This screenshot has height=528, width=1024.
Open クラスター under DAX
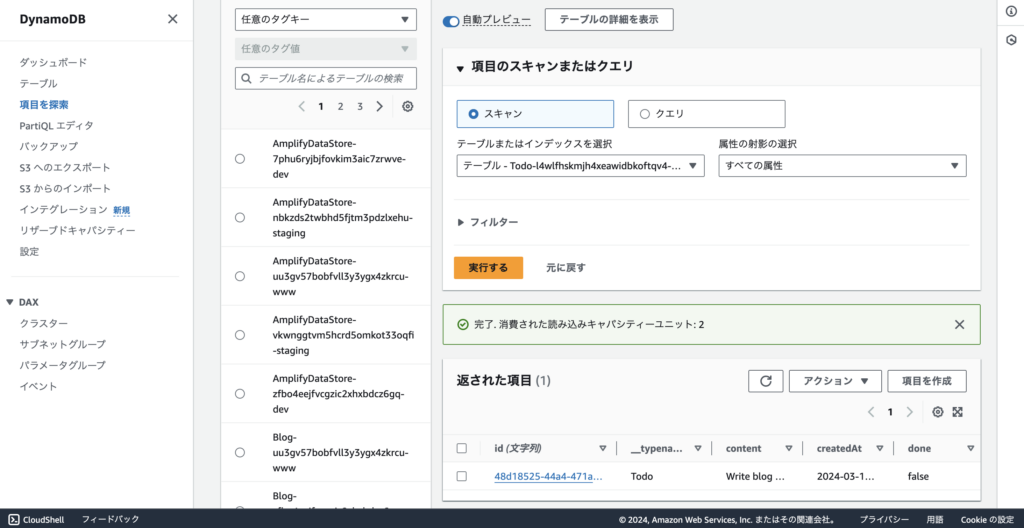click(x=44, y=323)
